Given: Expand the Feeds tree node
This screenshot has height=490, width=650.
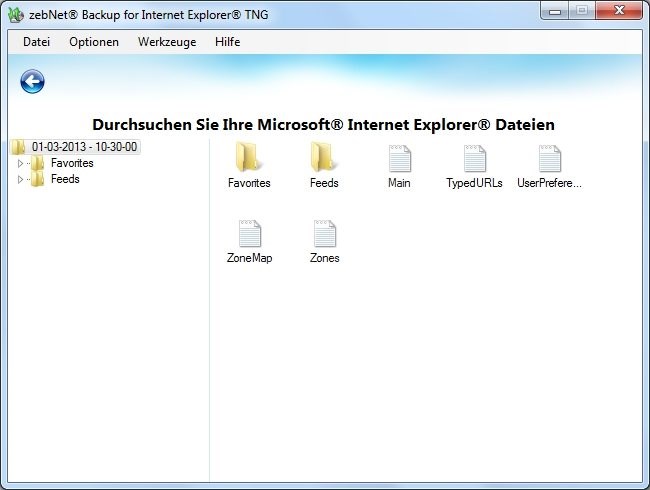Looking at the screenshot, I should pyautogui.click(x=20, y=180).
